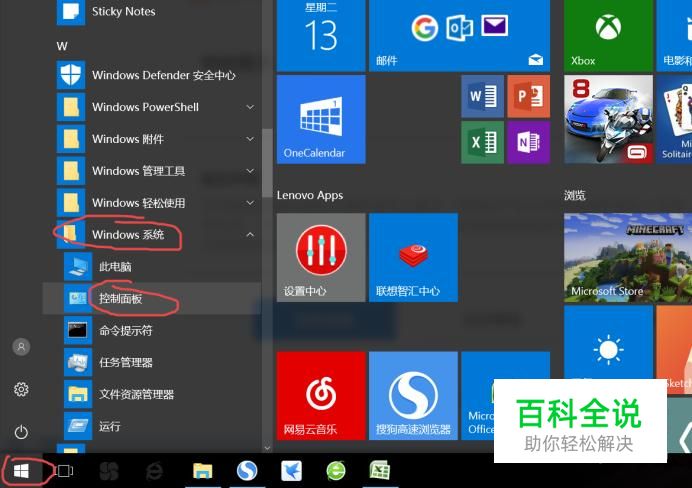Open the 设置中心 tile
Screen dimensions: 692x488
321,258
